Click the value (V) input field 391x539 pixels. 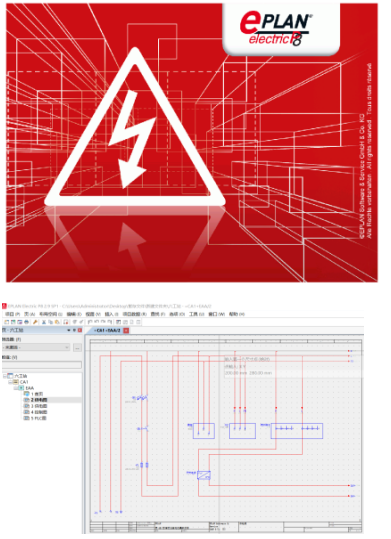point(42,364)
